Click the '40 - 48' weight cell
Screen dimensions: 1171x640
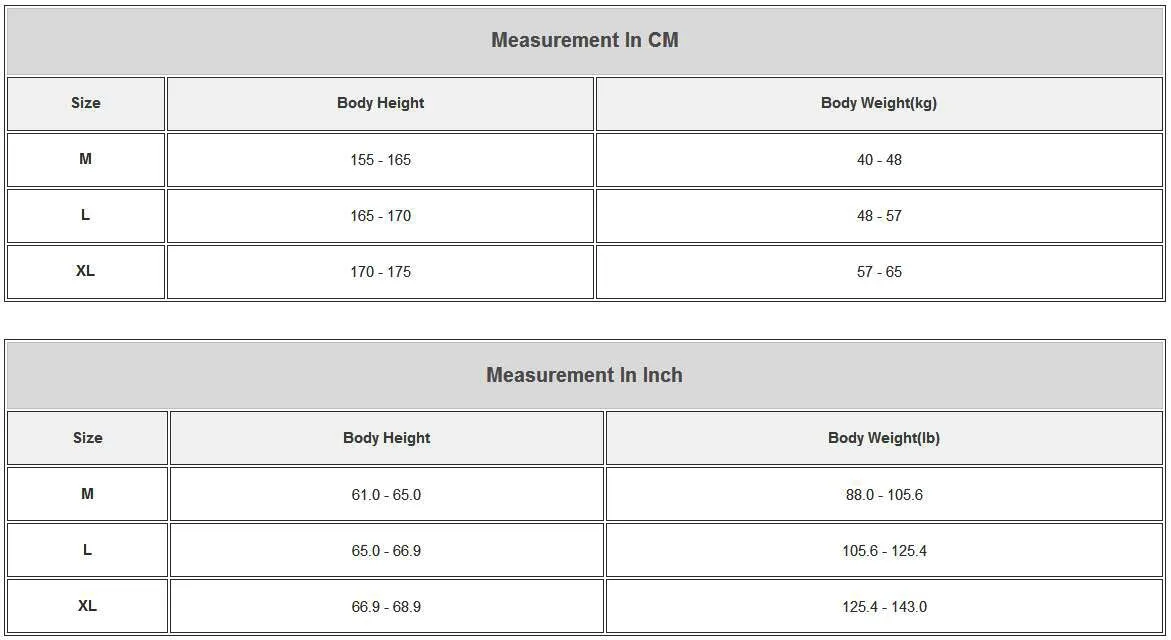click(x=879, y=160)
